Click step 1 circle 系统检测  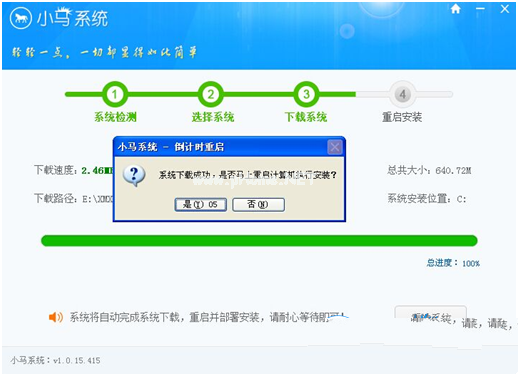(115, 94)
